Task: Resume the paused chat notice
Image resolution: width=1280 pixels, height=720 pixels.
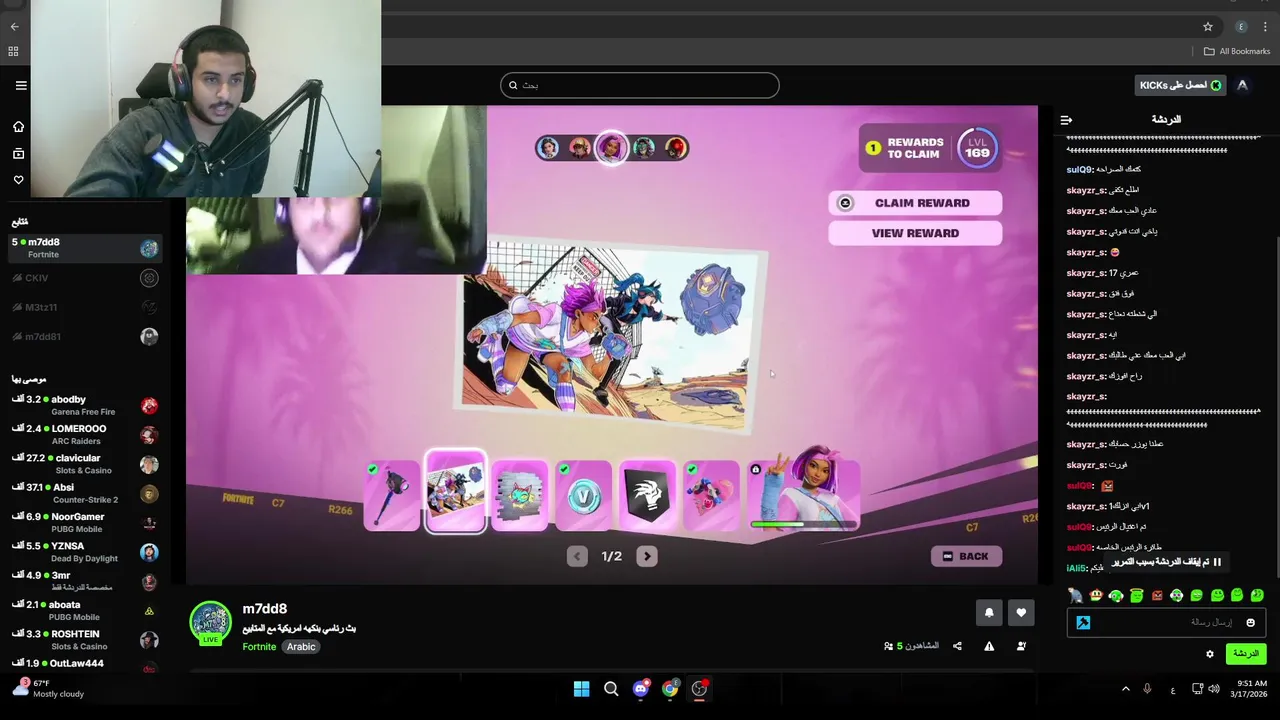Action: pyautogui.click(x=1168, y=562)
